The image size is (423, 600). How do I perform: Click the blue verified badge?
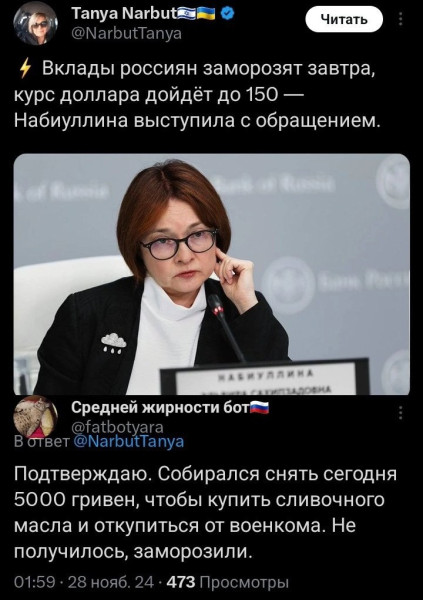point(229,15)
